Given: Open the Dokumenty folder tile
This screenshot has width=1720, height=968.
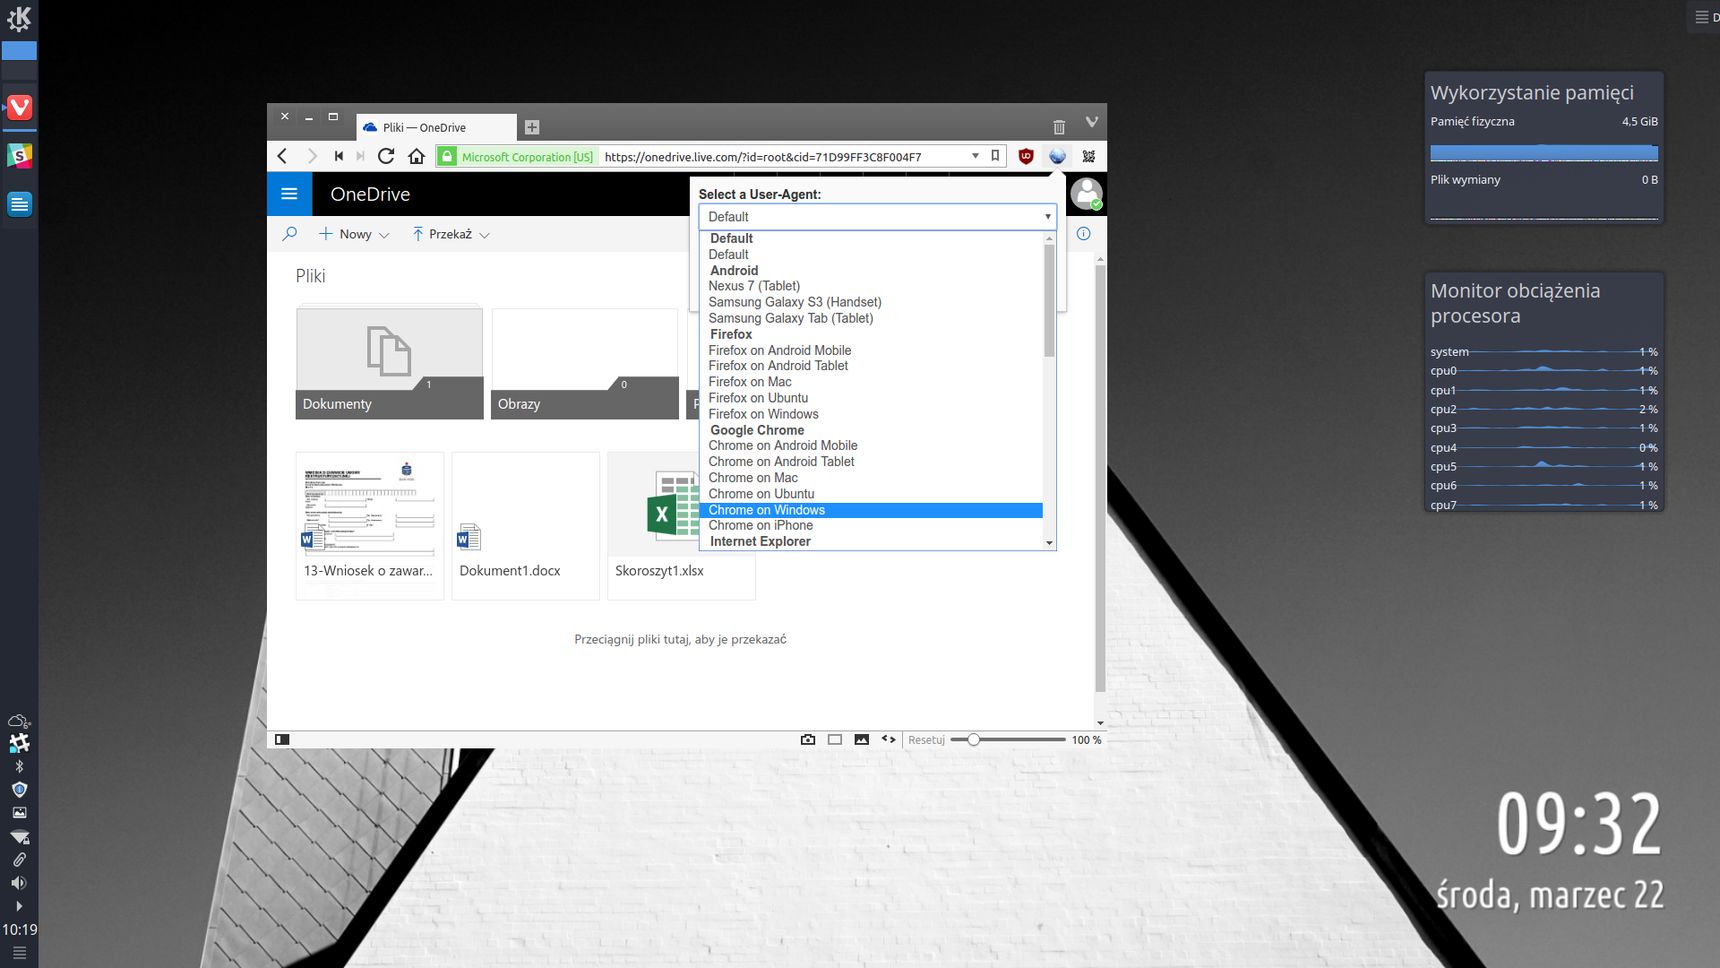Looking at the screenshot, I should [x=389, y=363].
